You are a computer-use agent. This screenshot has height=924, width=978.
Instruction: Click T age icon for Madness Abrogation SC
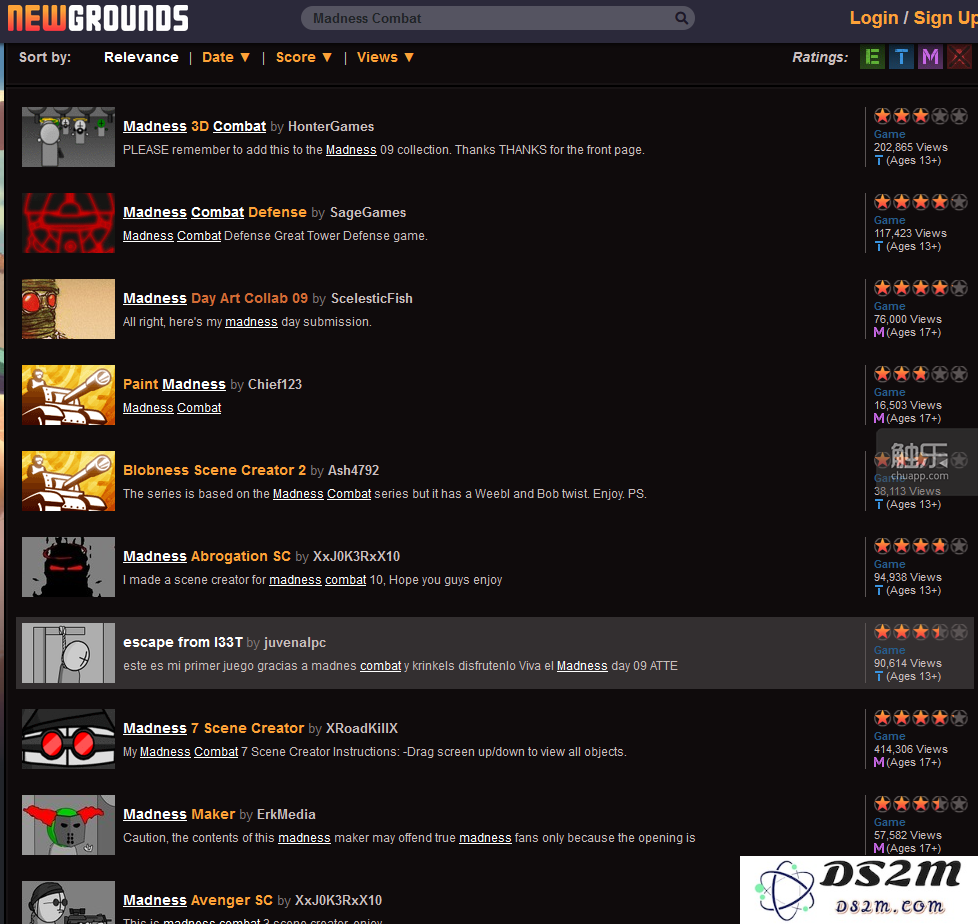pyautogui.click(x=879, y=591)
